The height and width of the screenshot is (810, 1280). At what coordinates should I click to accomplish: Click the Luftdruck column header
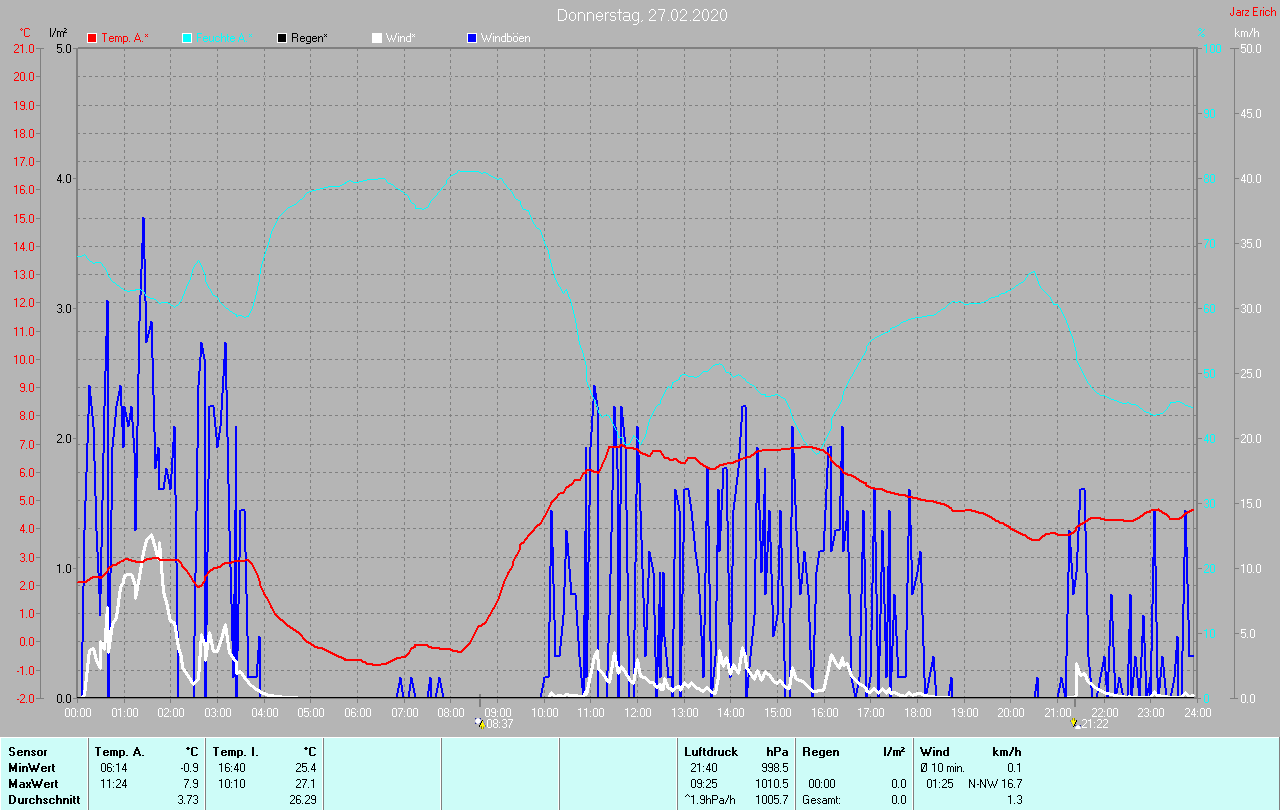(712, 751)
